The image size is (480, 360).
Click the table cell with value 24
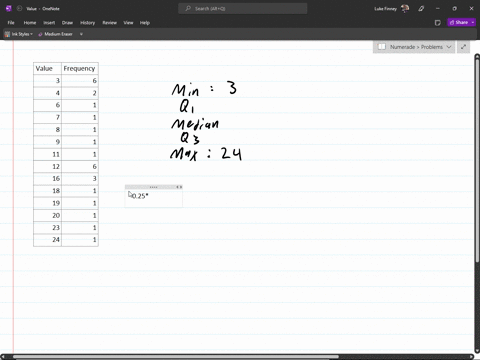(x=47, y=240)
